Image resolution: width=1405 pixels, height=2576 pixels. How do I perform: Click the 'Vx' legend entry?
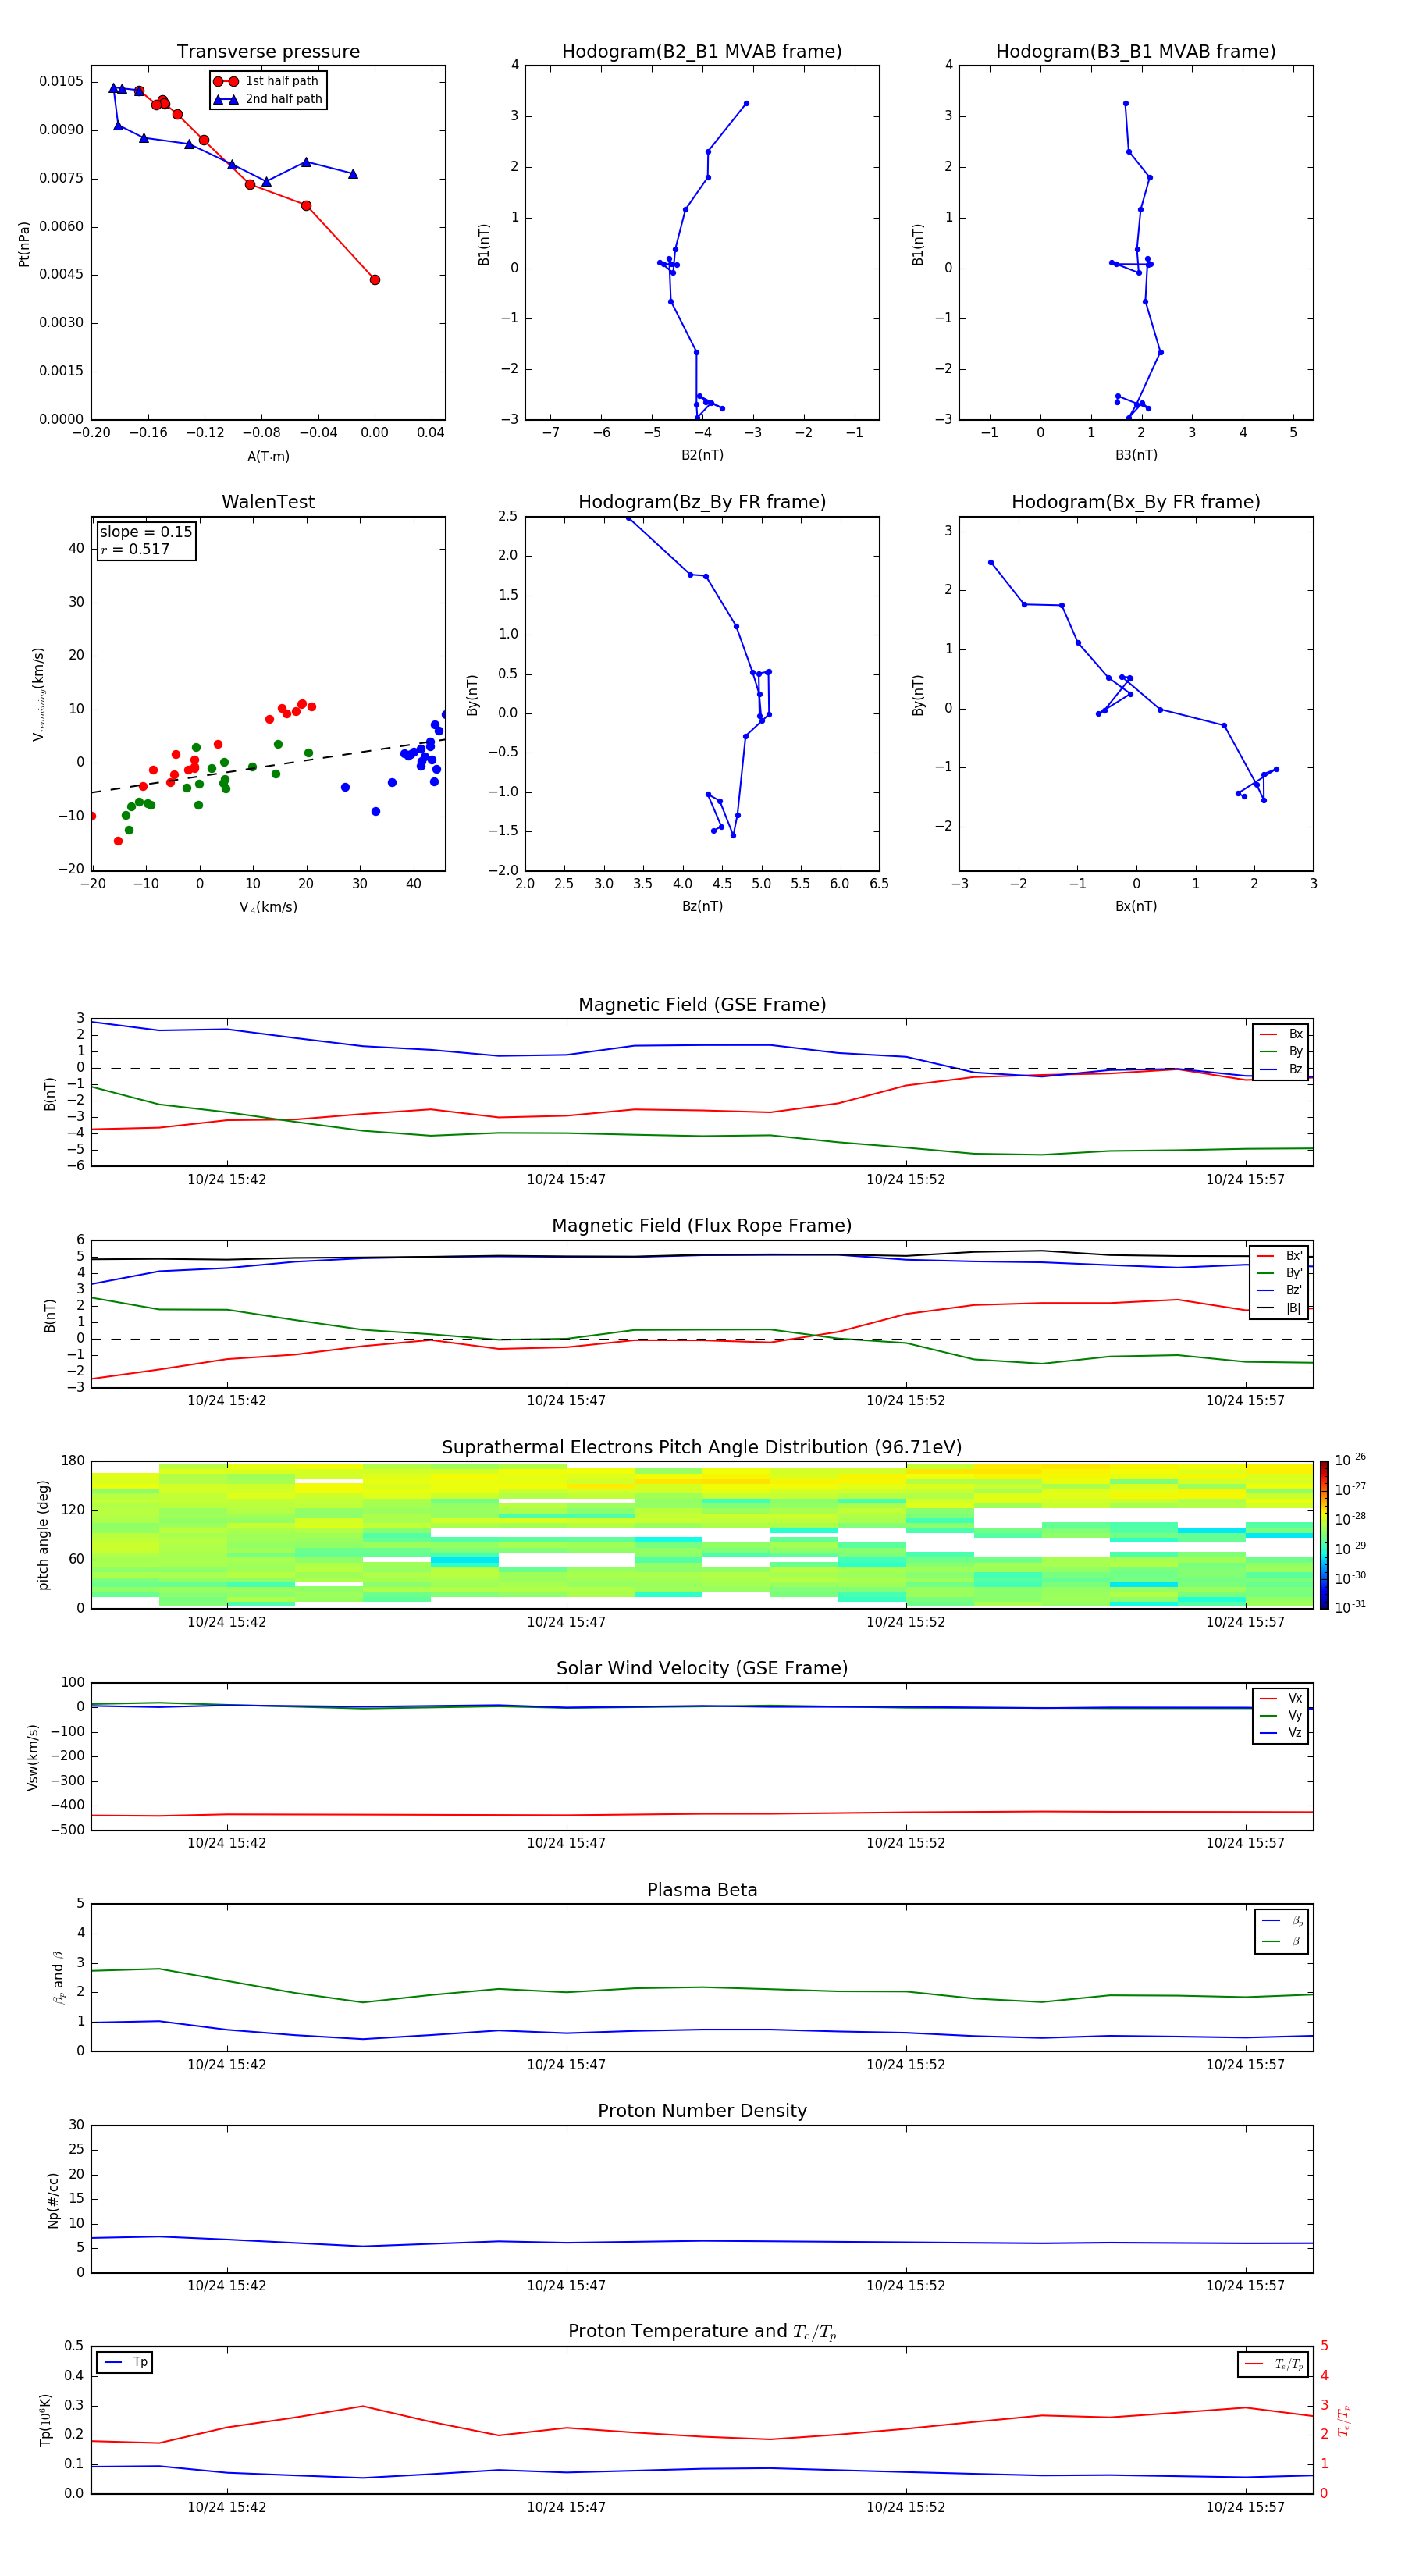(x=1281, y=1698)
